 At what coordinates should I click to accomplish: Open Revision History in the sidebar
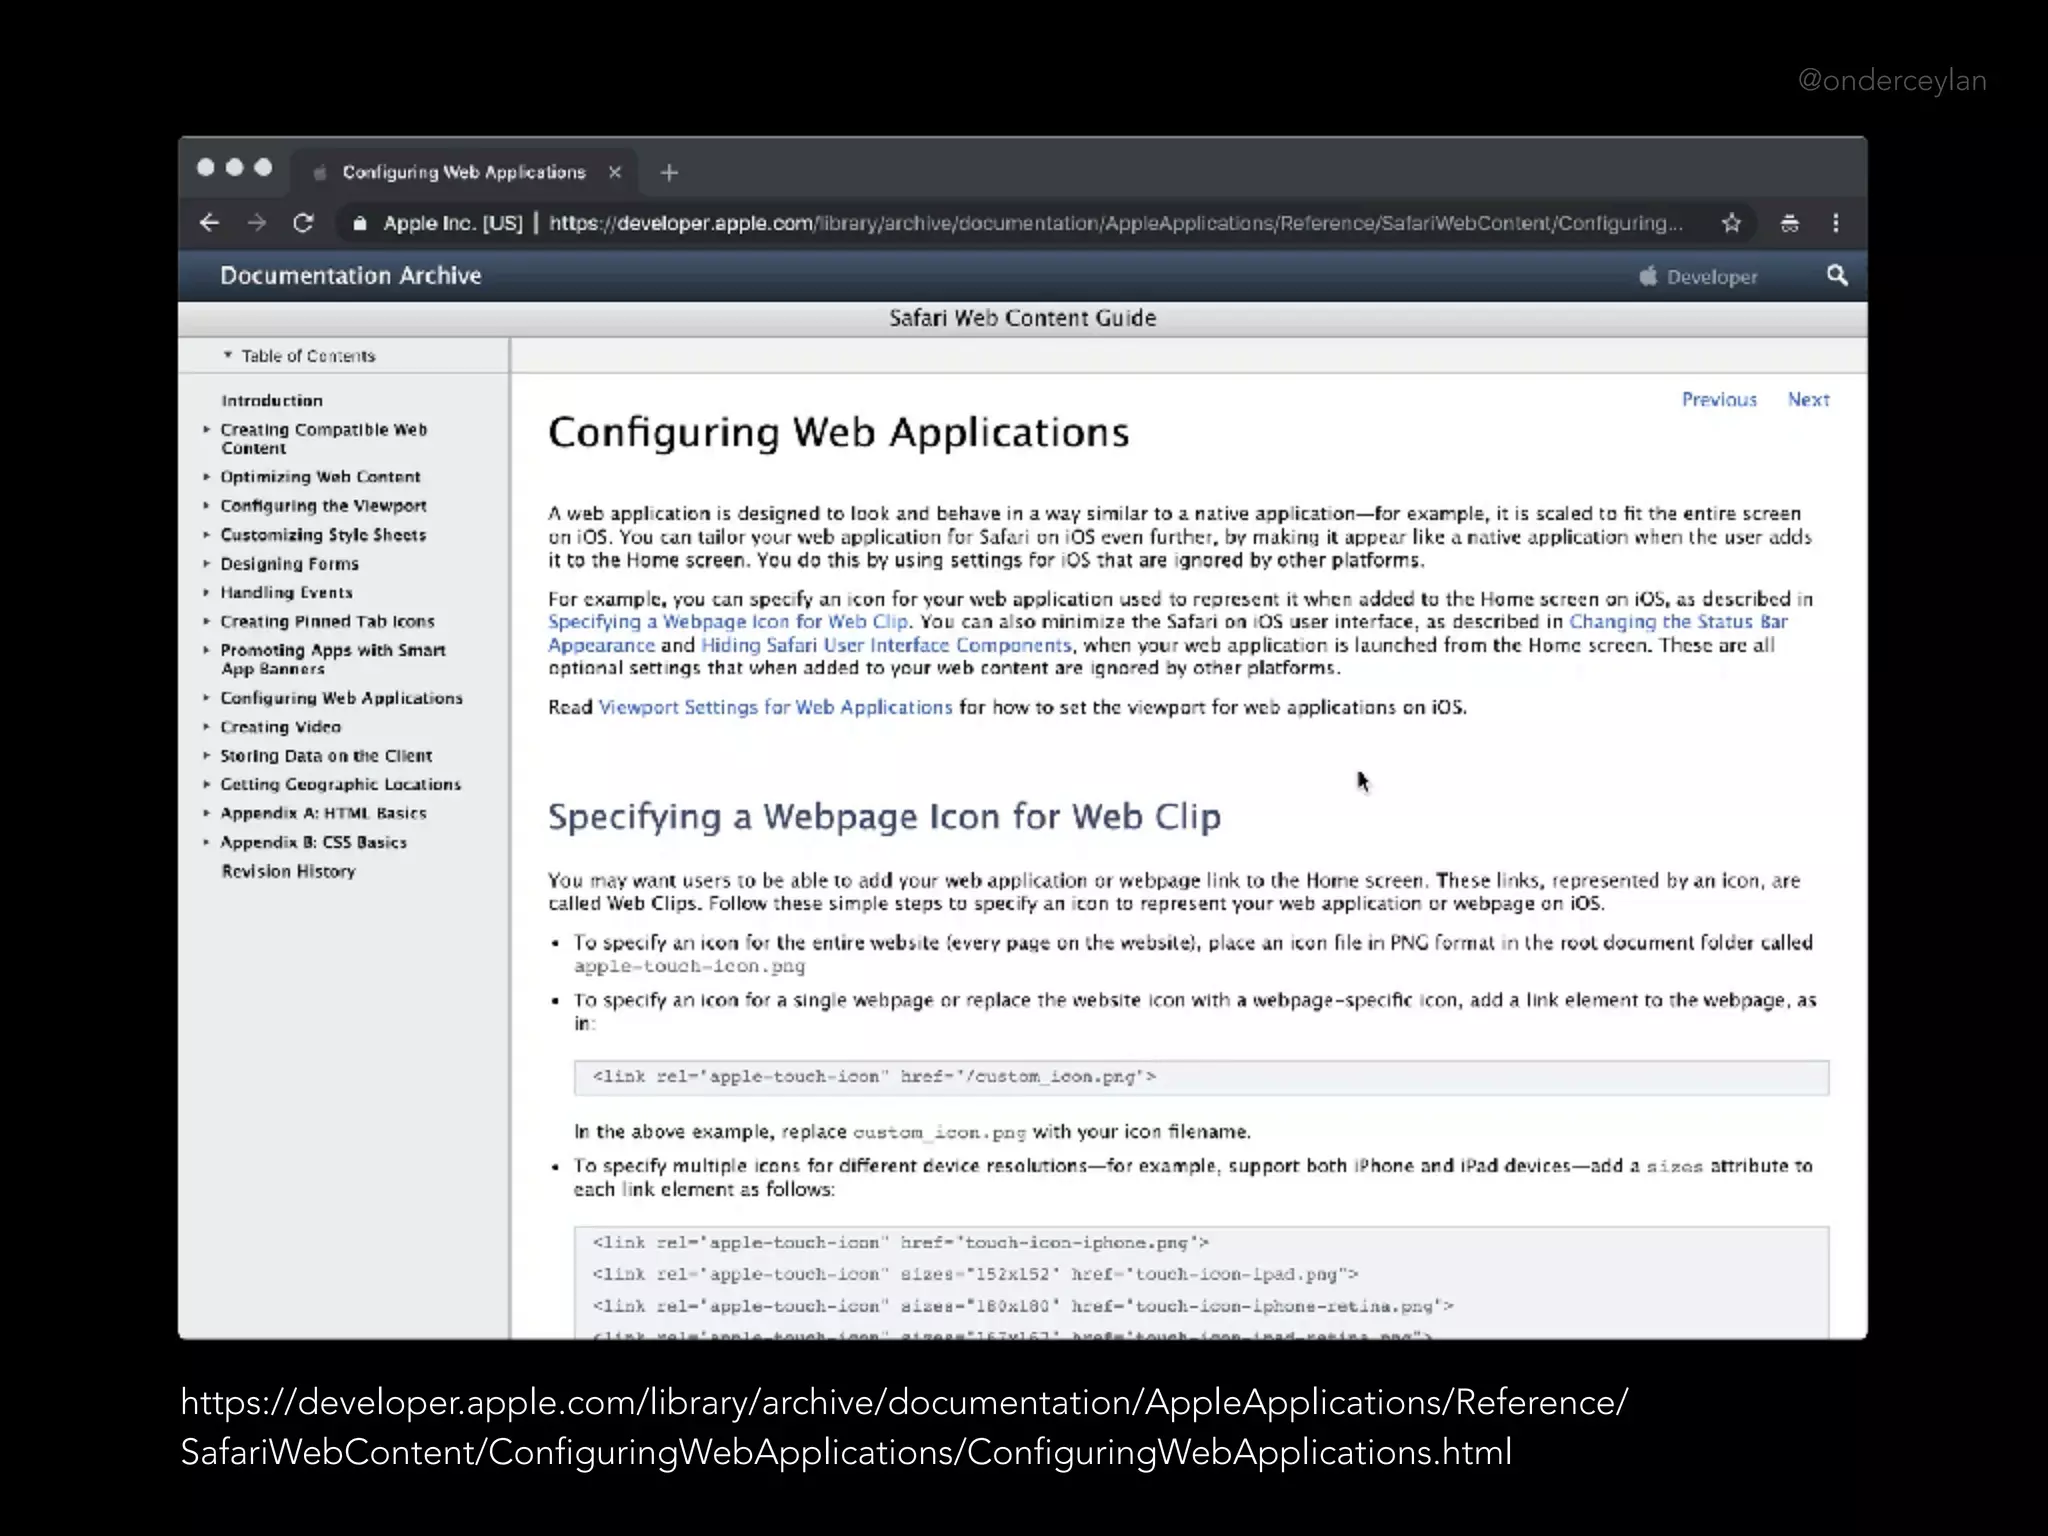click(289, 871)
